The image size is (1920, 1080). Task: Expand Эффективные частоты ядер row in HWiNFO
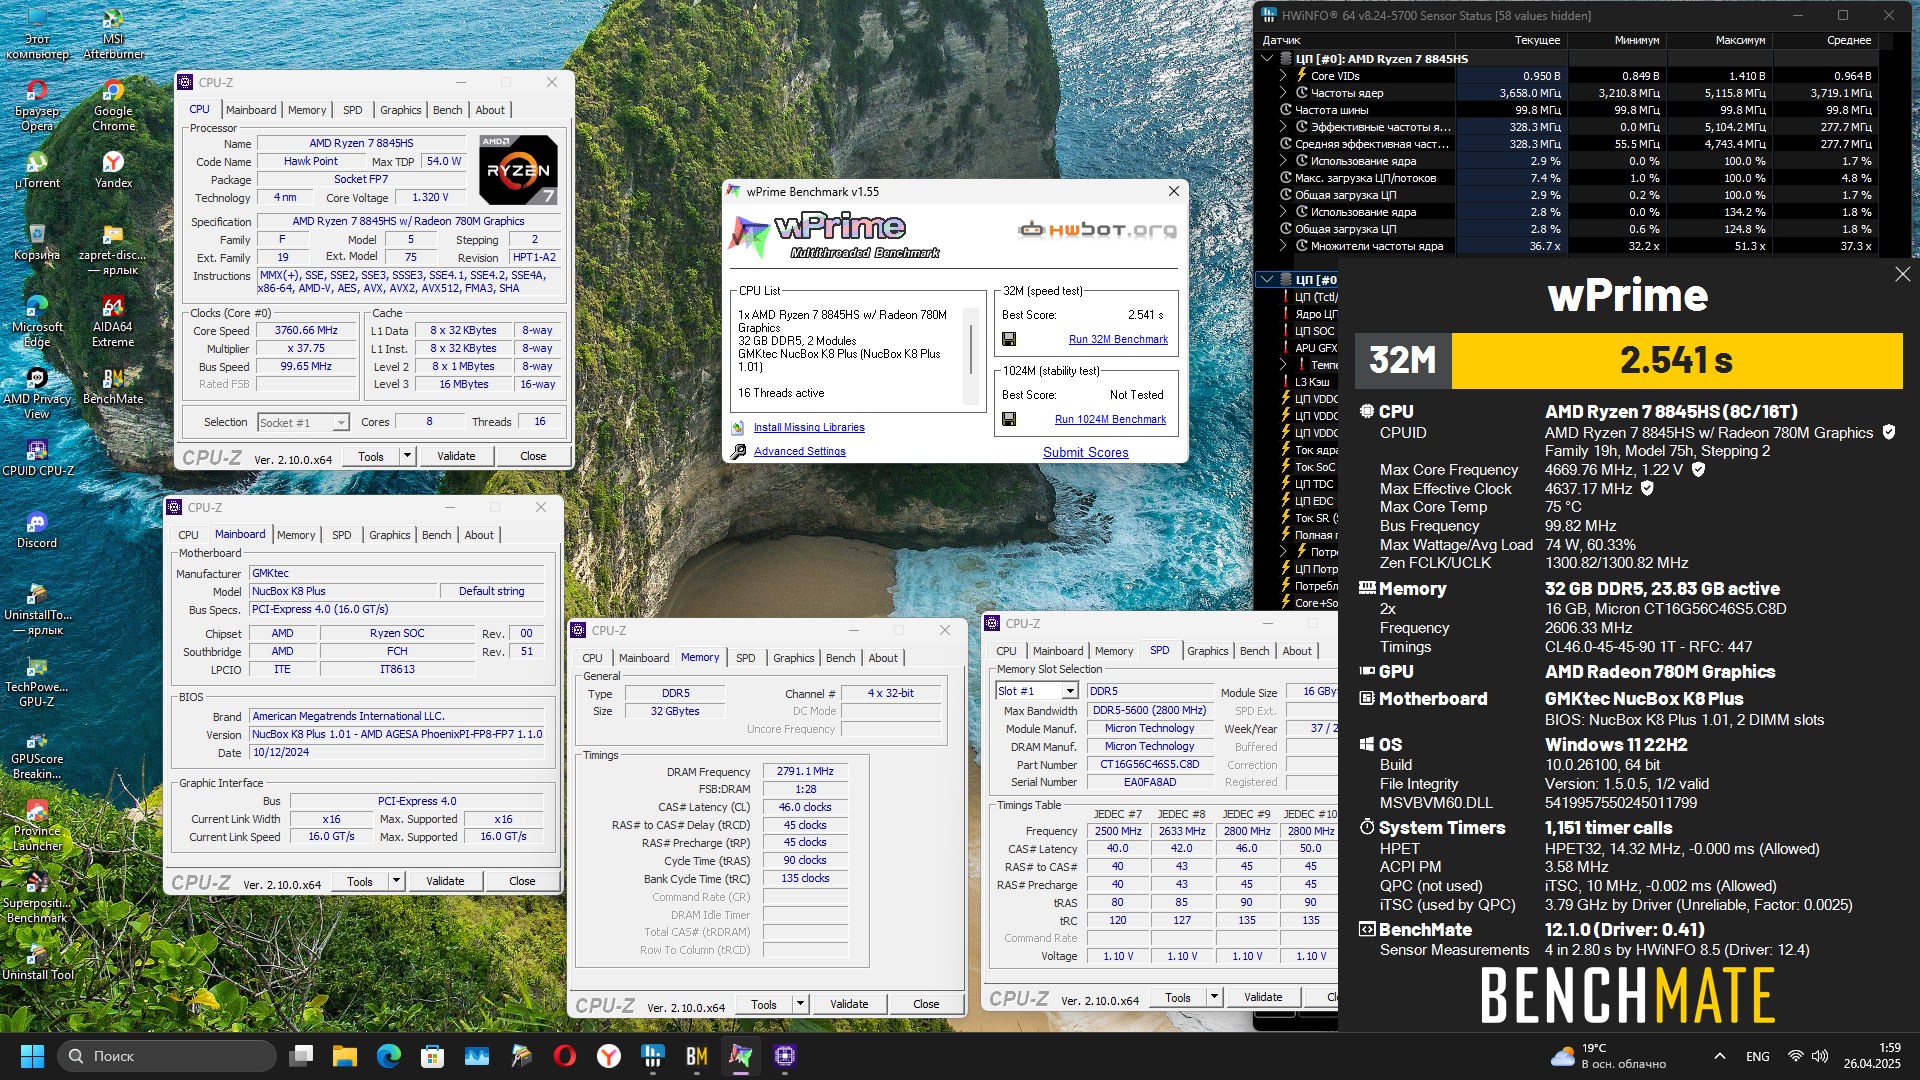(x=1284, y=126)
